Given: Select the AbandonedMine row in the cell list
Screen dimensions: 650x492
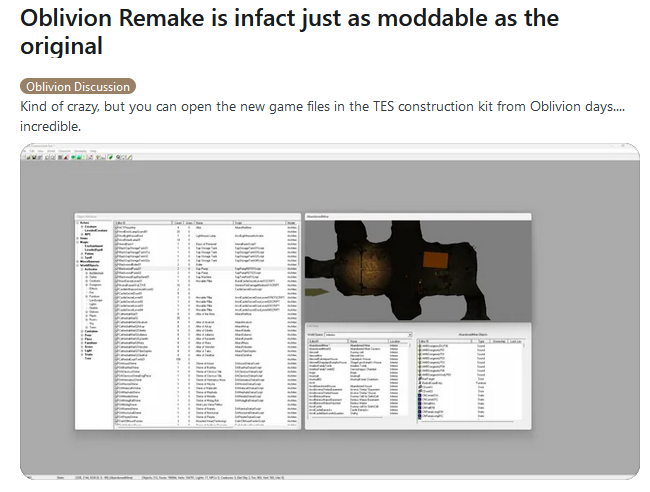Looking at the screenshot, I should click(359, 345).
